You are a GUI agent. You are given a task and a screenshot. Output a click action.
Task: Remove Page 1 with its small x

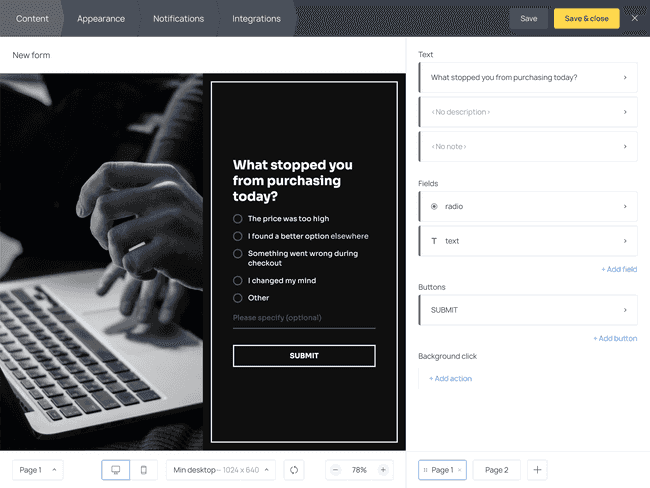click(460, 470)
